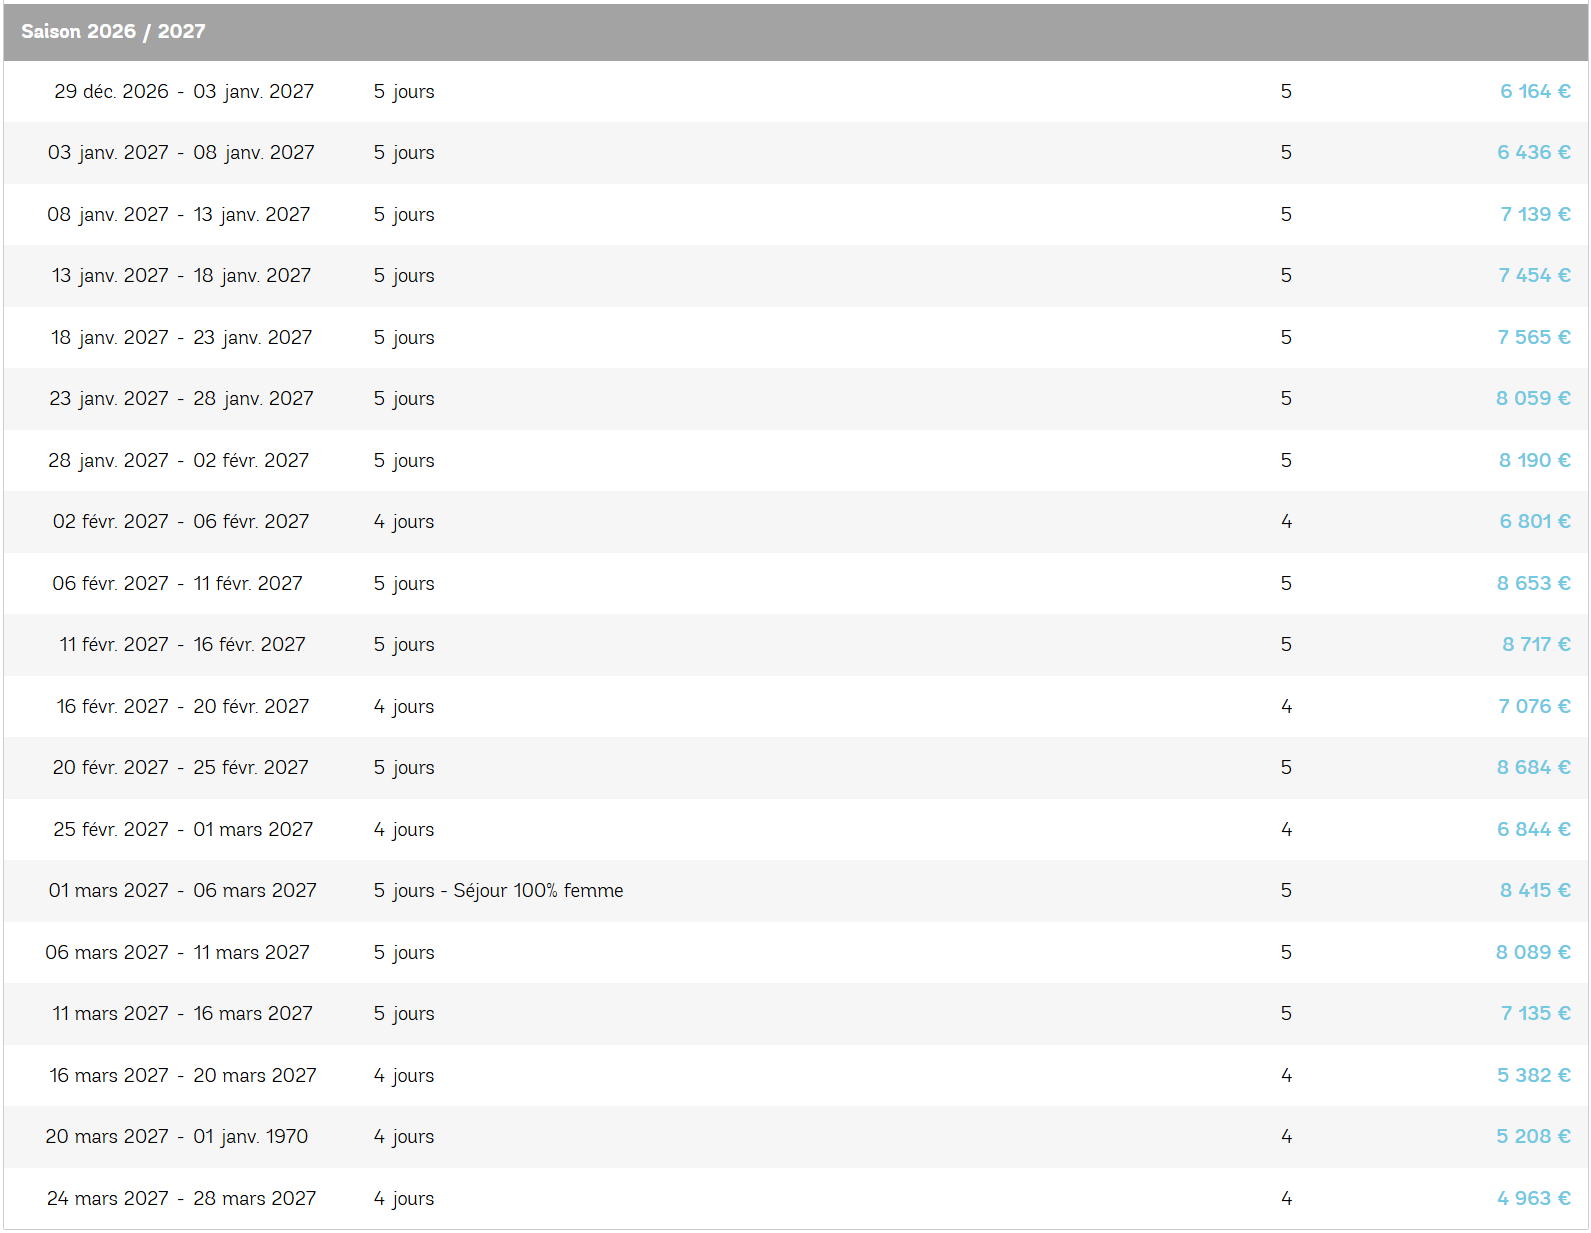
Task: Select the 20 mars 2027 - 01 janv. 1970 dates
Action: (177, 1137)
